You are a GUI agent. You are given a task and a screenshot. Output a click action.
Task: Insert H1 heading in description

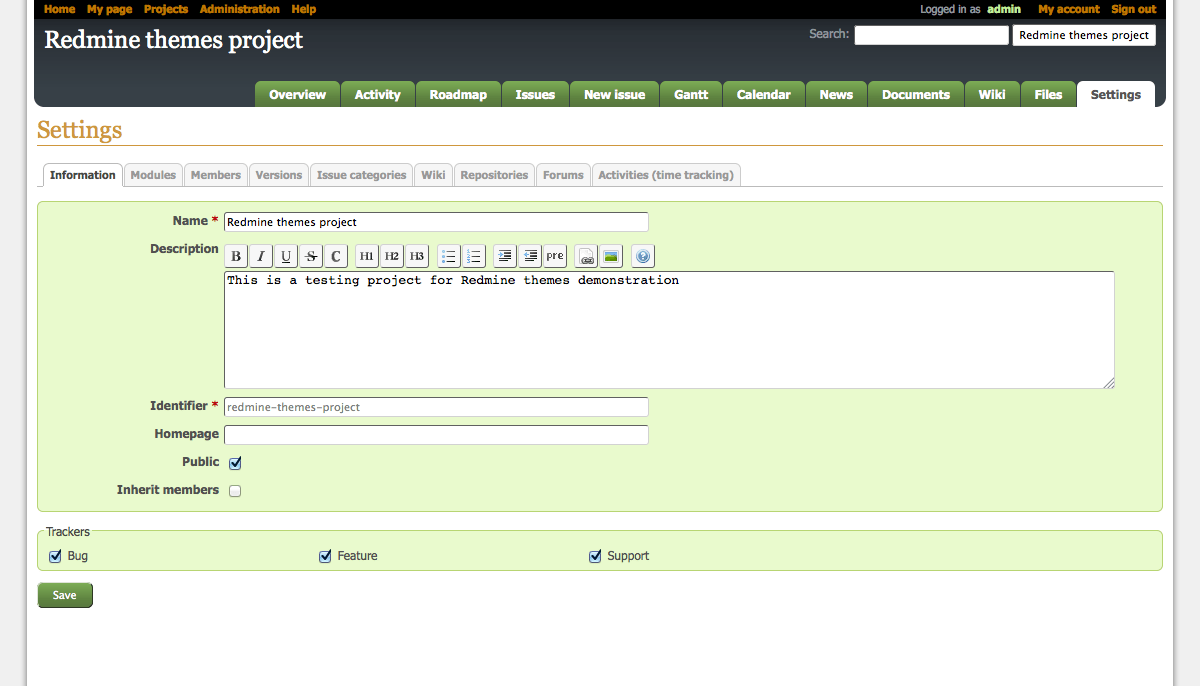coord(367,257)
